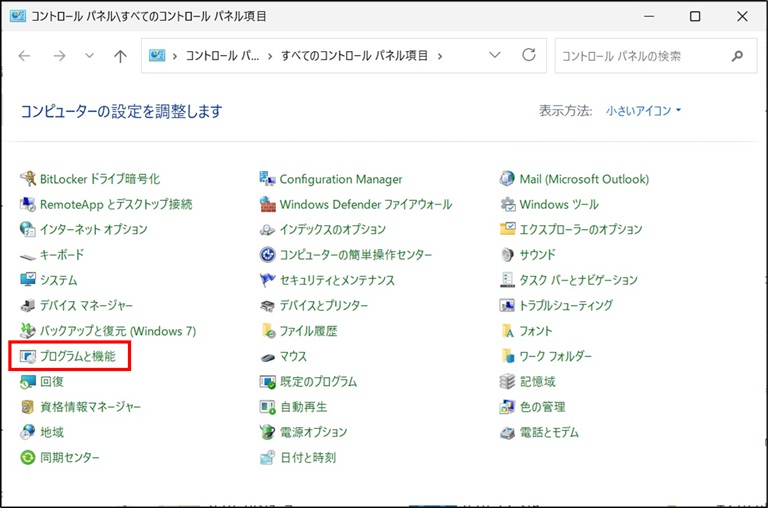The height and width of the screenshot is (508, 768).
Task: Click the サウンド speaker icon
Action: pyautogui.click(x=507, y=255)
